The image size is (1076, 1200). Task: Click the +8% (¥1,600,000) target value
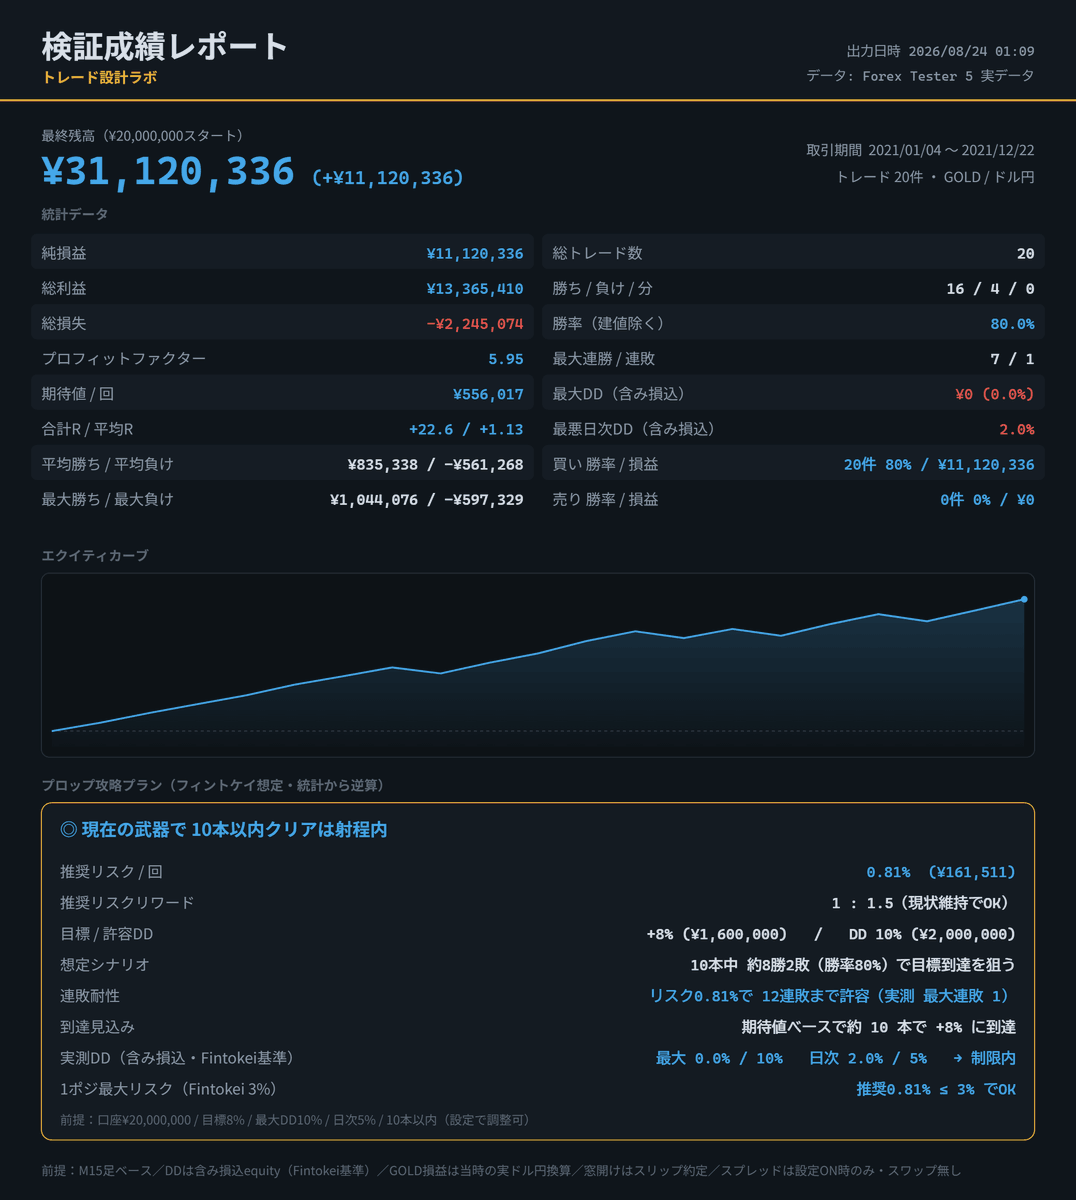click(x=717, y=934)
